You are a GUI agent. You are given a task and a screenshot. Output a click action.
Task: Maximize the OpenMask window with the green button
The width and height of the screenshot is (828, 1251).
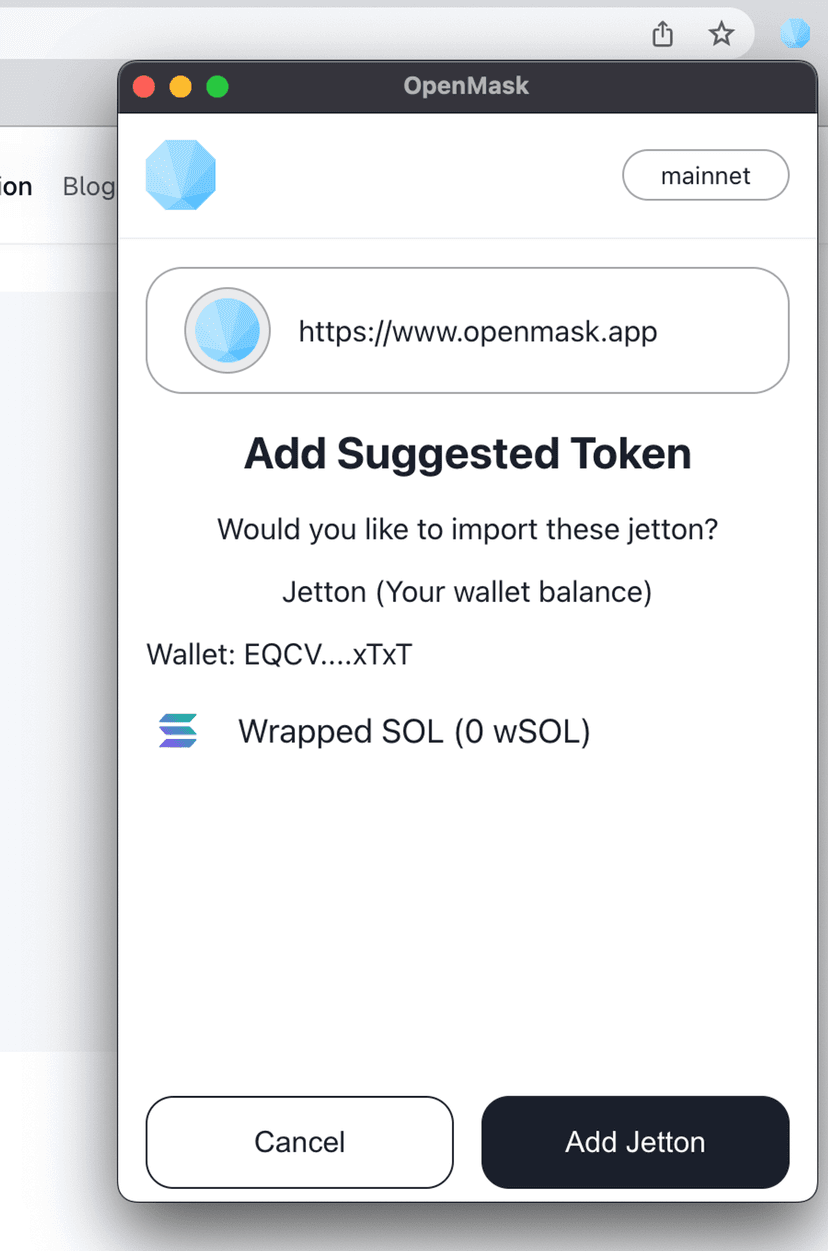click(x=217, y=87)
